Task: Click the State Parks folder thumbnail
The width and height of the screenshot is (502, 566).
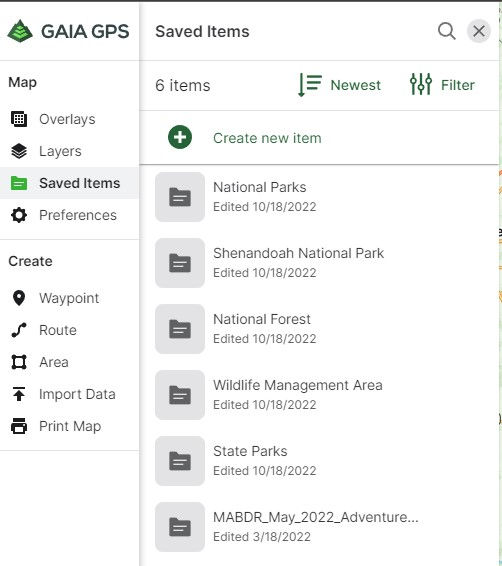Action: click(180, 461)
